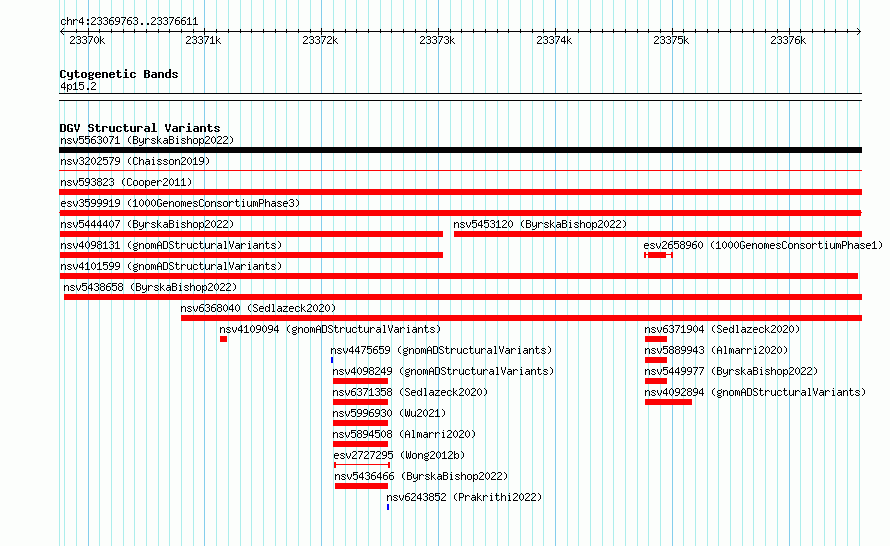Click the 23374k ruler tick label
Screen dimensions: 890x546
click(x=554, y=40)
